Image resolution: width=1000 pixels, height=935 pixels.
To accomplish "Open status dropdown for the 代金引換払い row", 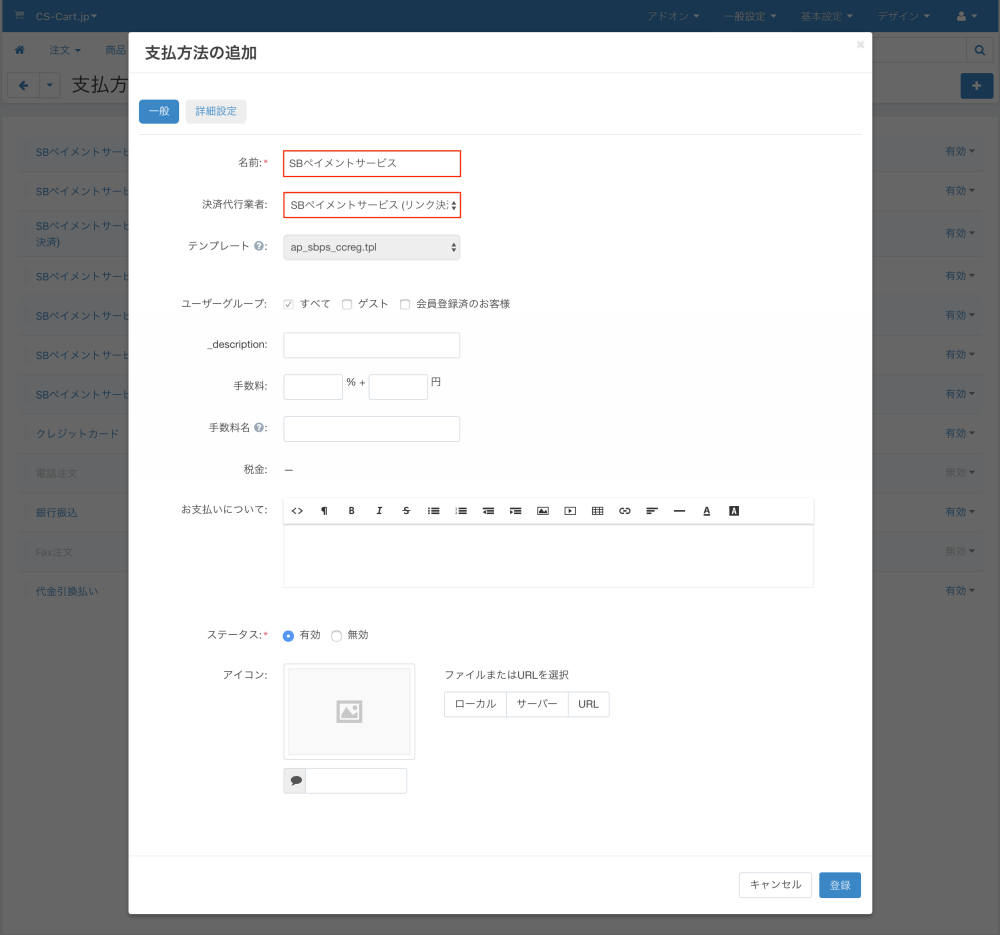I will click(960, 591).
